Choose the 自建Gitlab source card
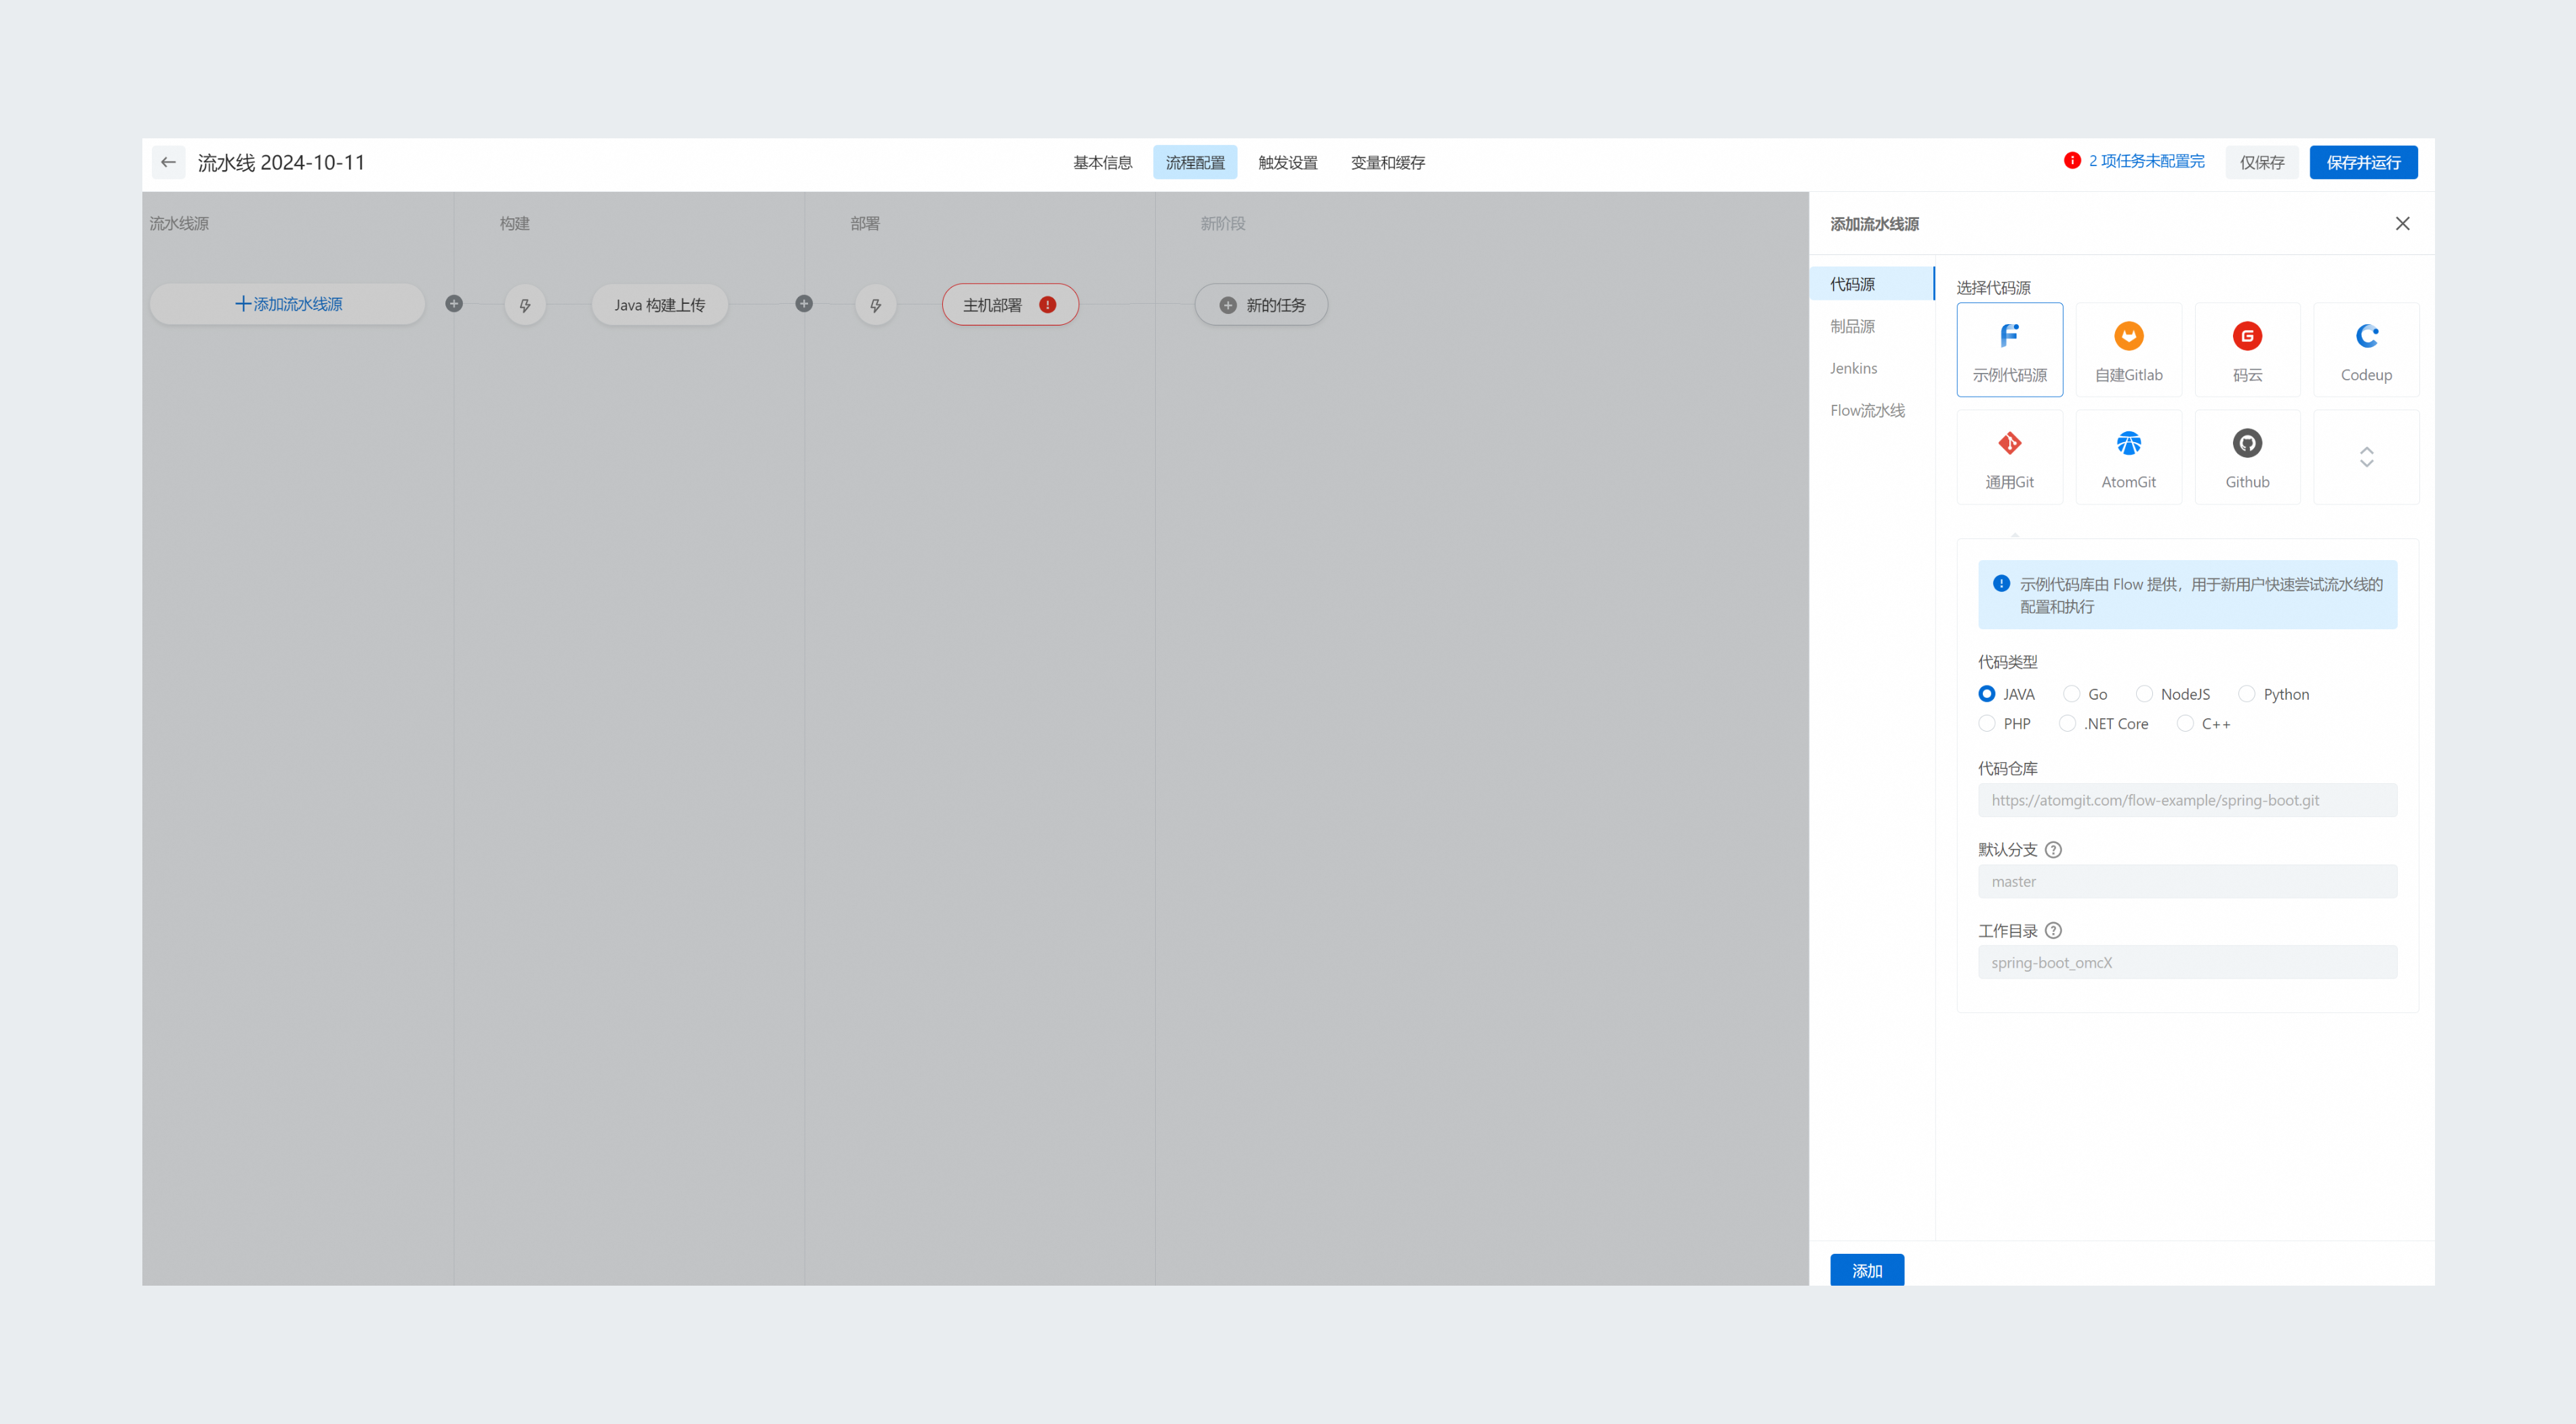 2128,349
